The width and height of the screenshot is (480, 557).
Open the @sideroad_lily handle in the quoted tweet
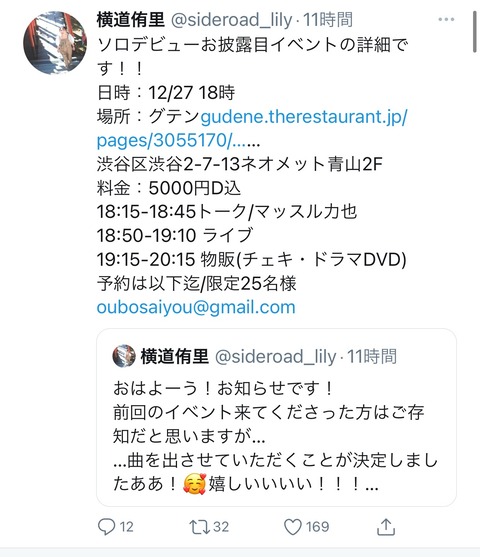click(x=276, y=356)
